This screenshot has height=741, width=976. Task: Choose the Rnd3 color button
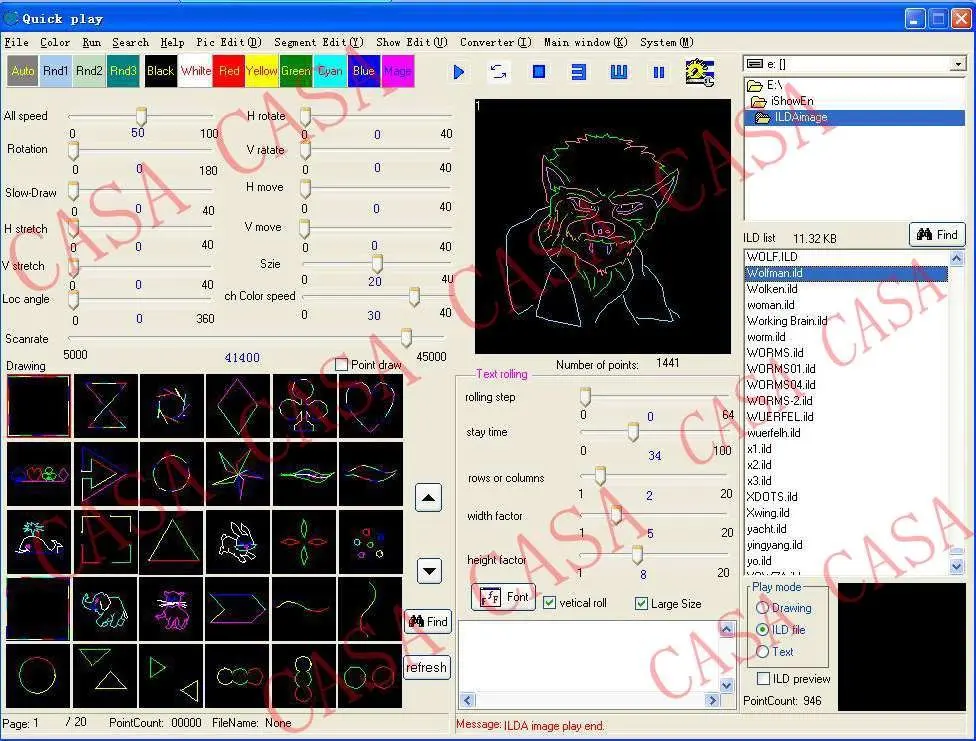click(123, 71)
